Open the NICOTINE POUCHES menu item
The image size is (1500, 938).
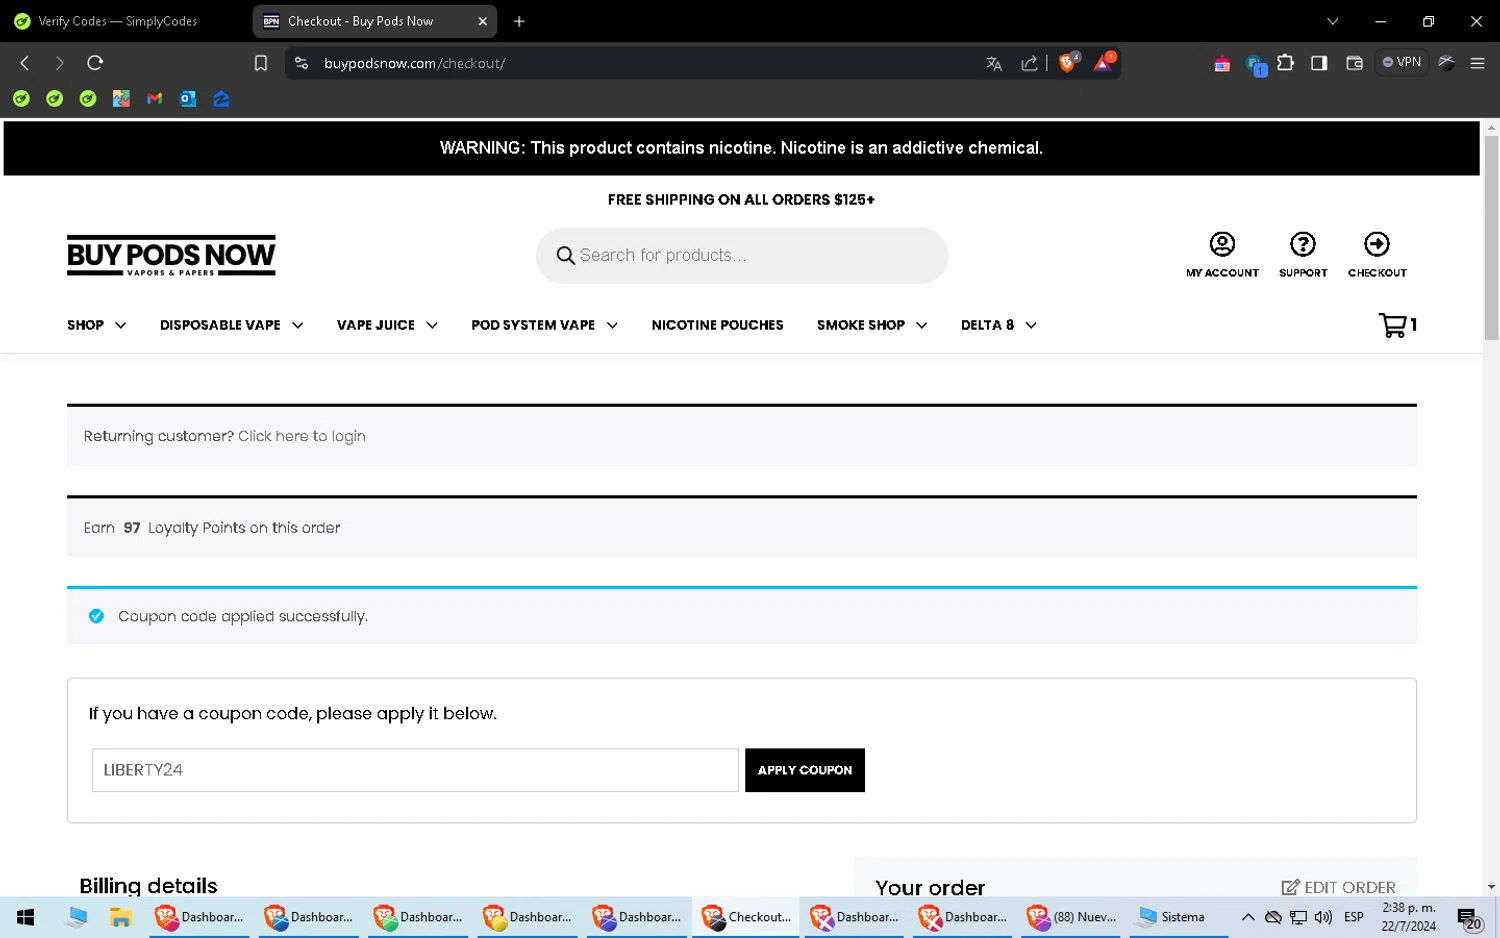[x=717, y=325]
